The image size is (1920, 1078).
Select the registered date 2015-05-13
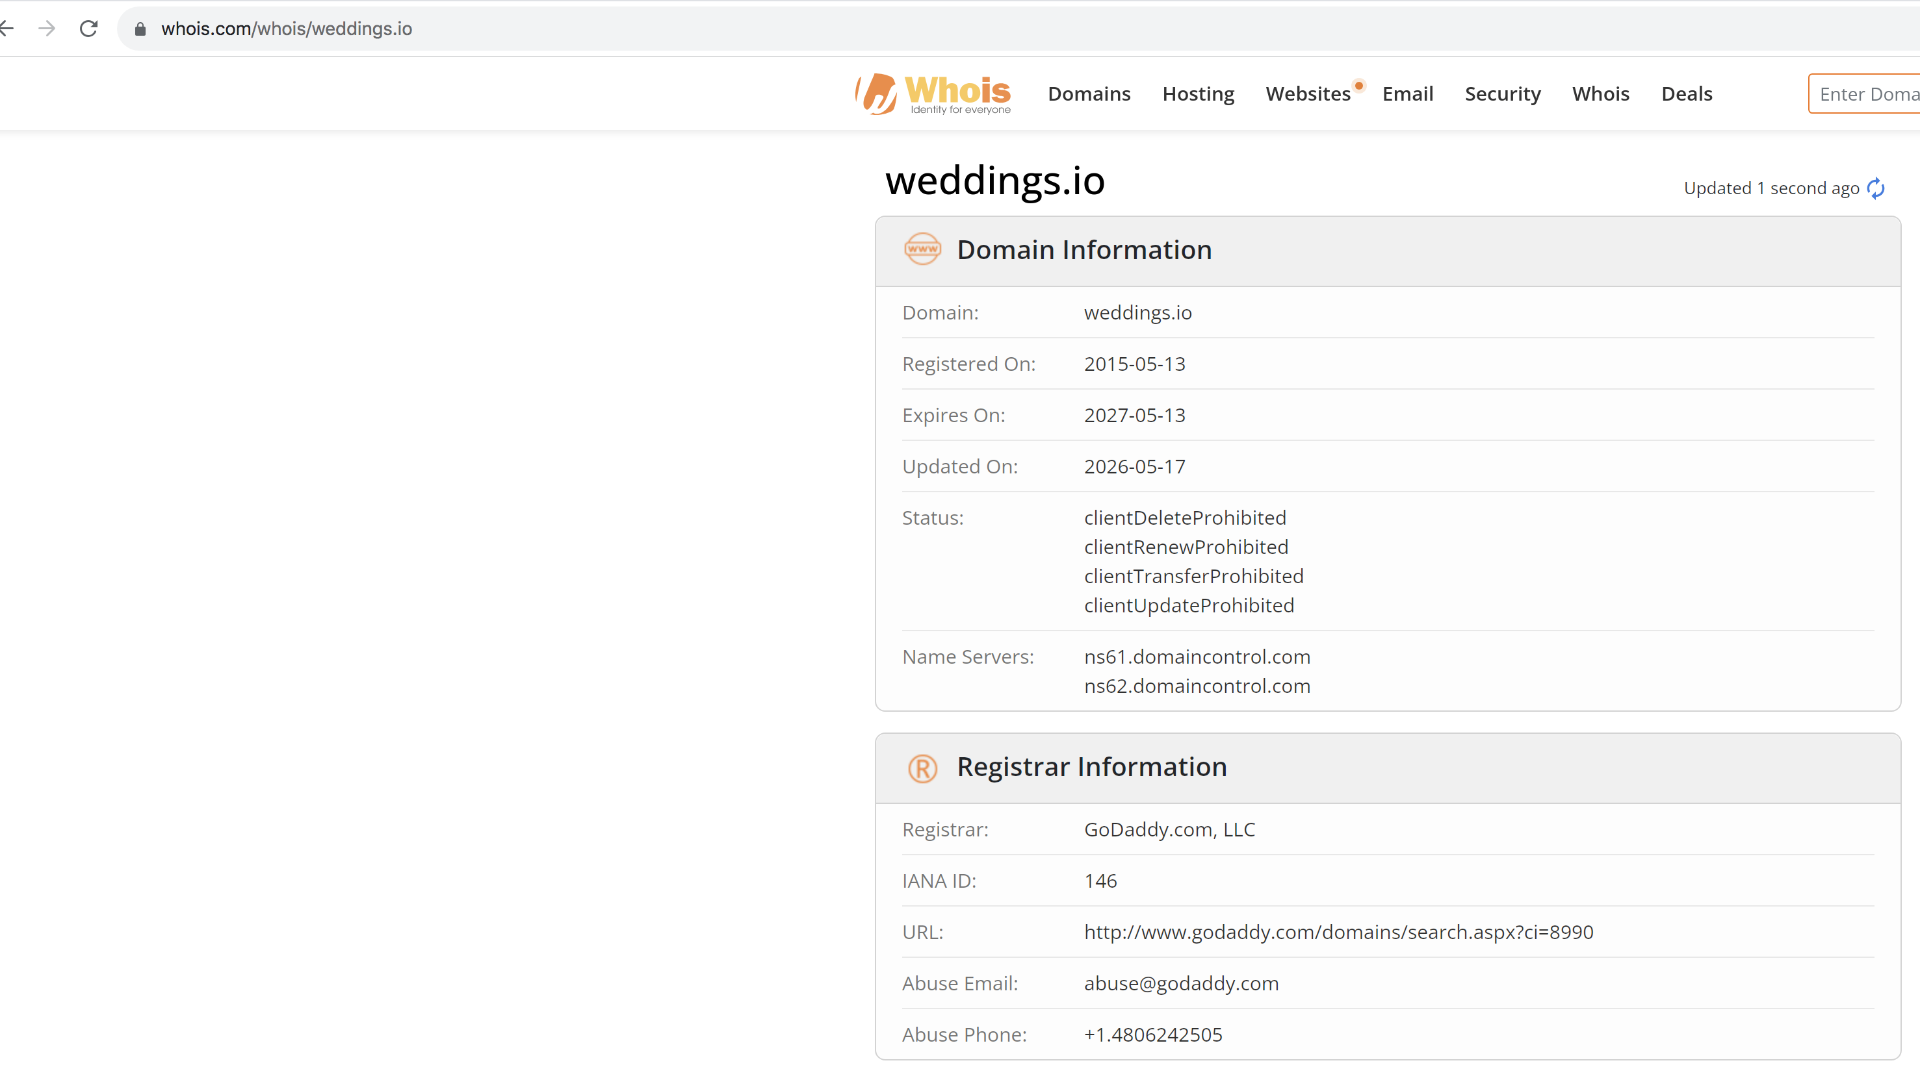pos(1135,364)
